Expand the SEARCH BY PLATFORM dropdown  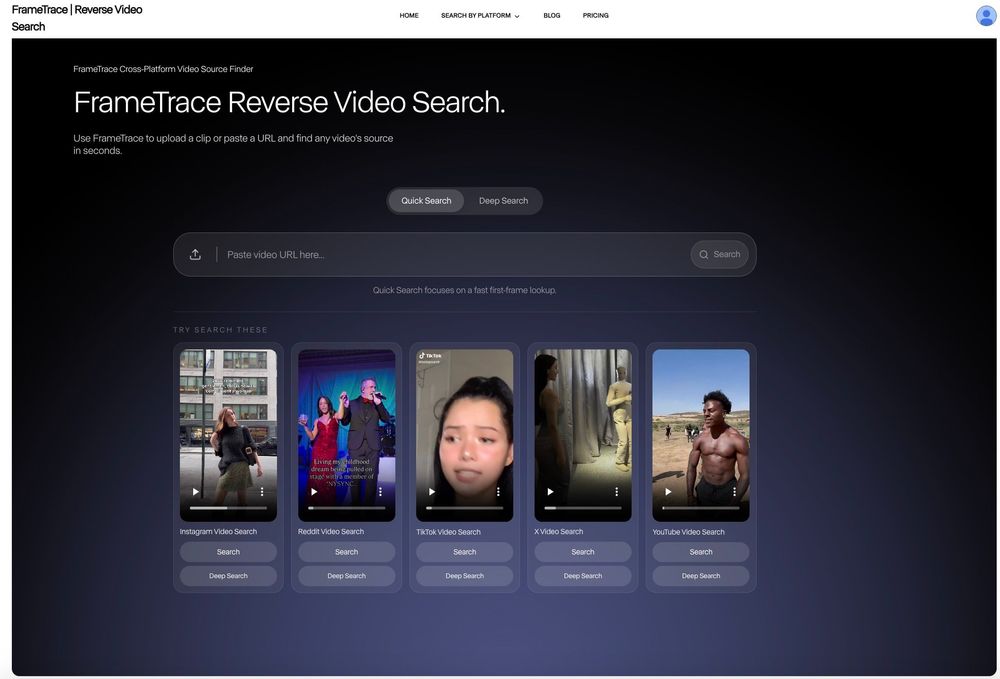click(478, 14)
